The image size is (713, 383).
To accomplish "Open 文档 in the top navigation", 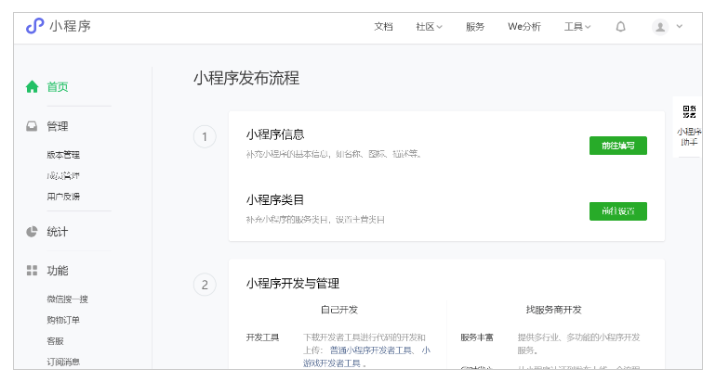I will [383, 27].
